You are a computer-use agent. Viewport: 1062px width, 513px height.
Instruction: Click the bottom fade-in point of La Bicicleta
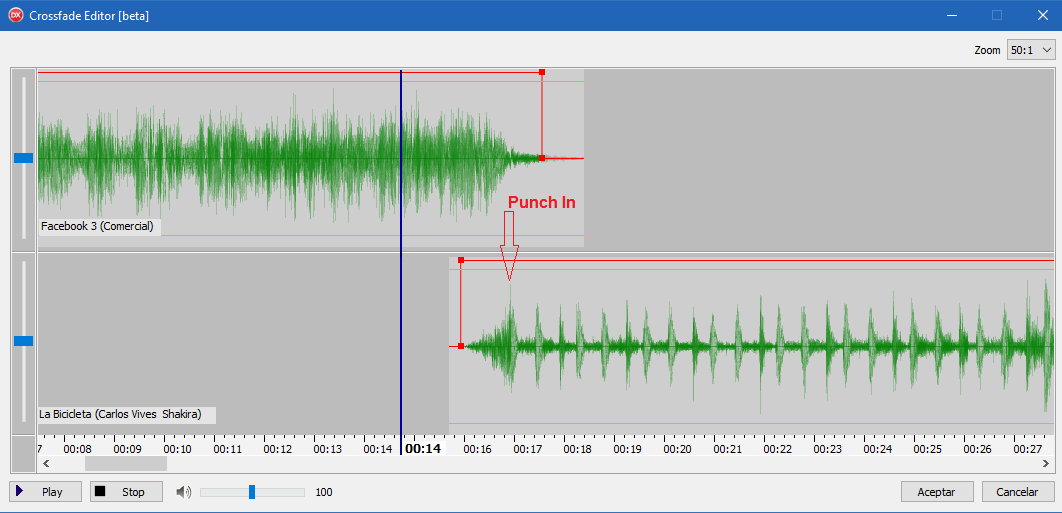(461, 346)
